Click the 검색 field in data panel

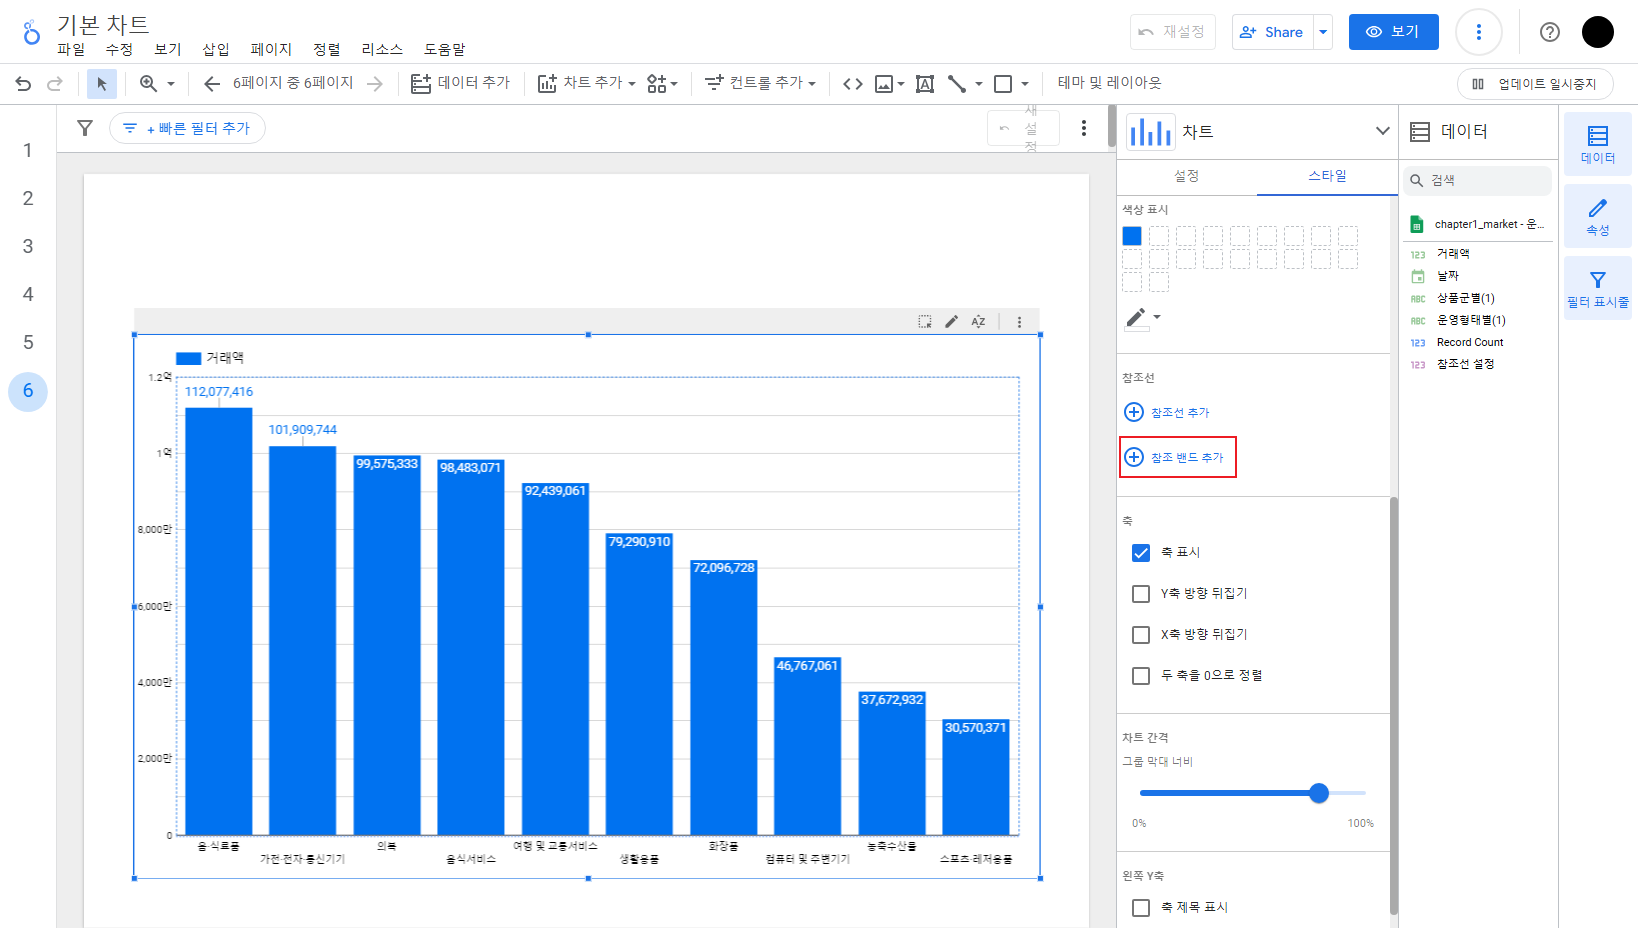click(1477, 181)
